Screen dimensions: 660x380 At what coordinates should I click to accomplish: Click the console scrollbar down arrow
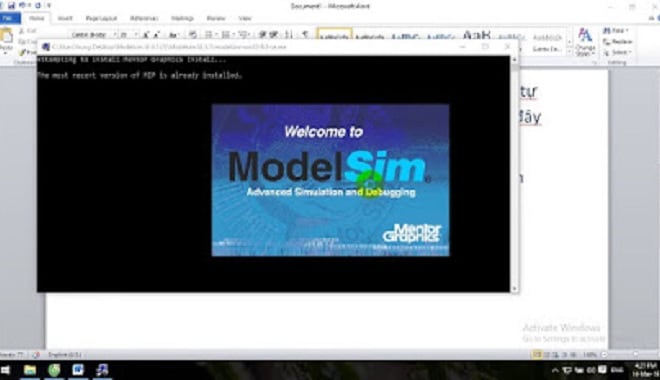coord(514,289)
